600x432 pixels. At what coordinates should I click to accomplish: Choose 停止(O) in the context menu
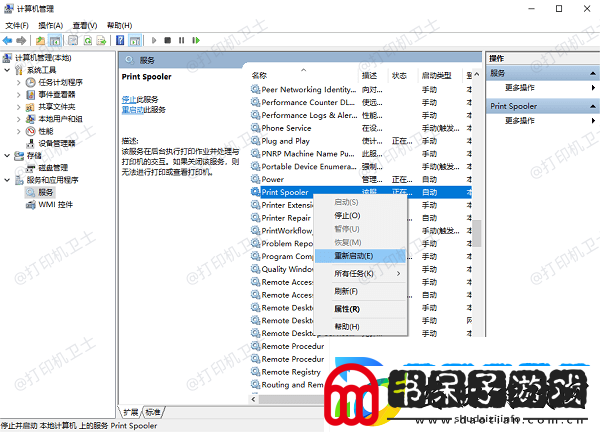tap(360, 216)
